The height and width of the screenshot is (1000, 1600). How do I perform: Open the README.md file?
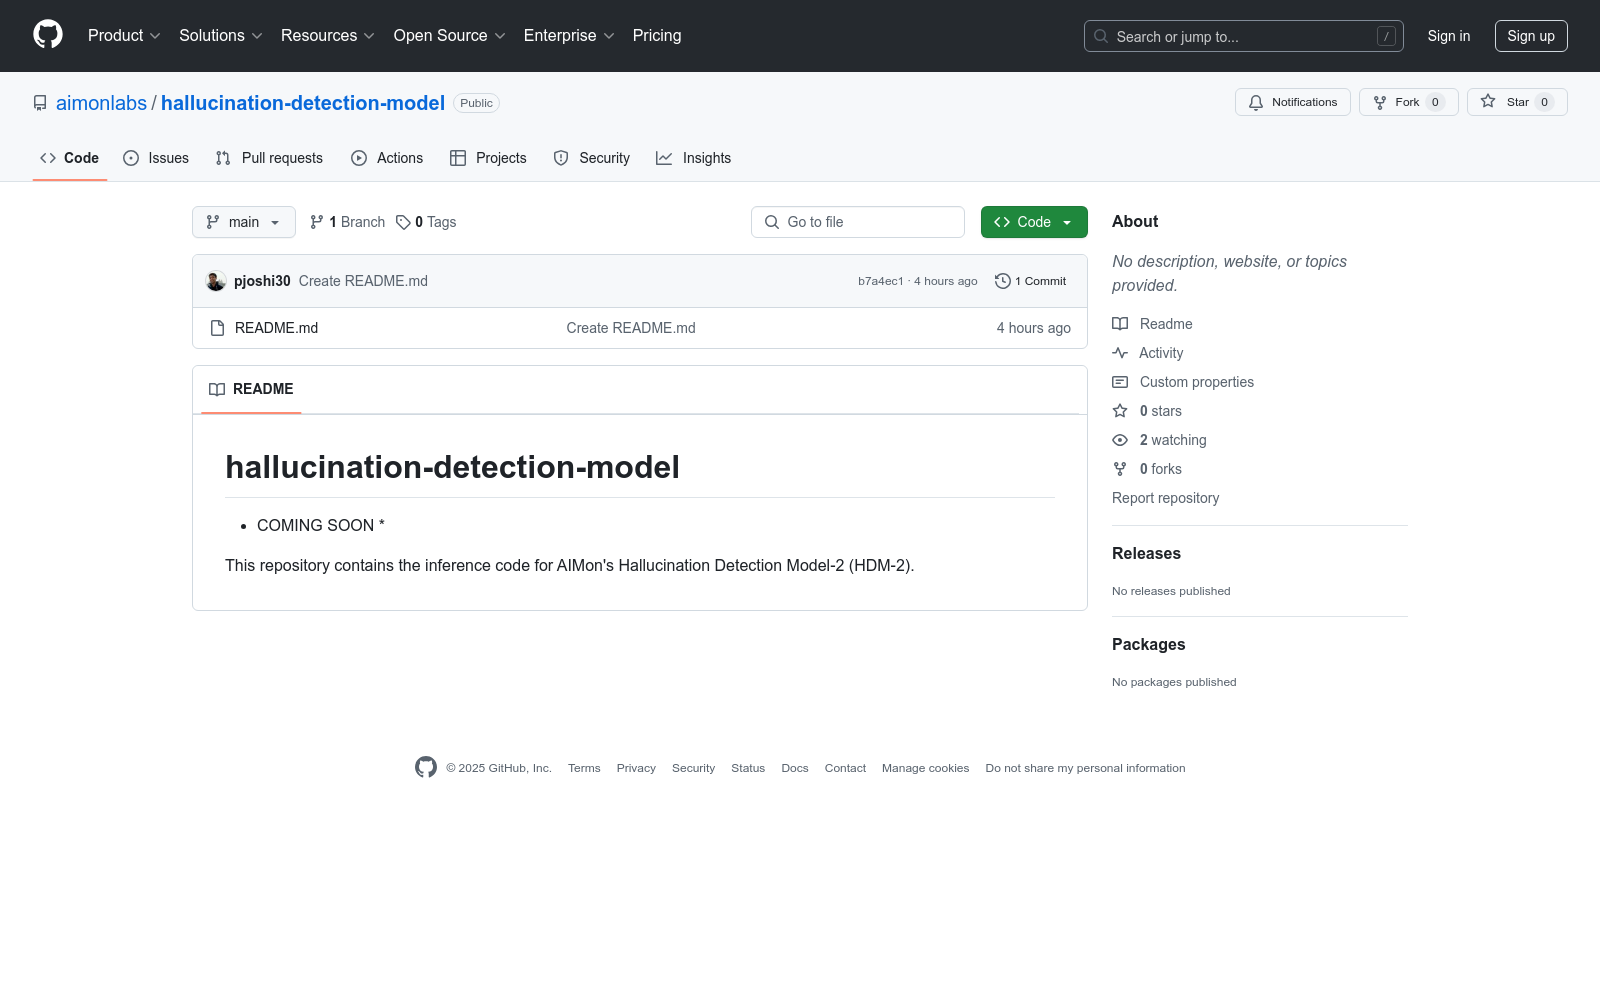pos(276,328)
